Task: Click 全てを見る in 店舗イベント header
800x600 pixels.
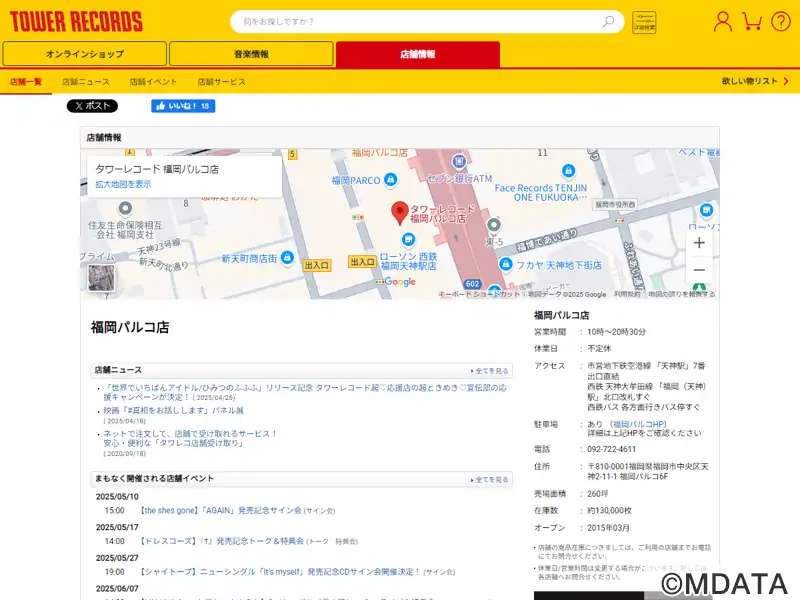Action: click(489, 480)
